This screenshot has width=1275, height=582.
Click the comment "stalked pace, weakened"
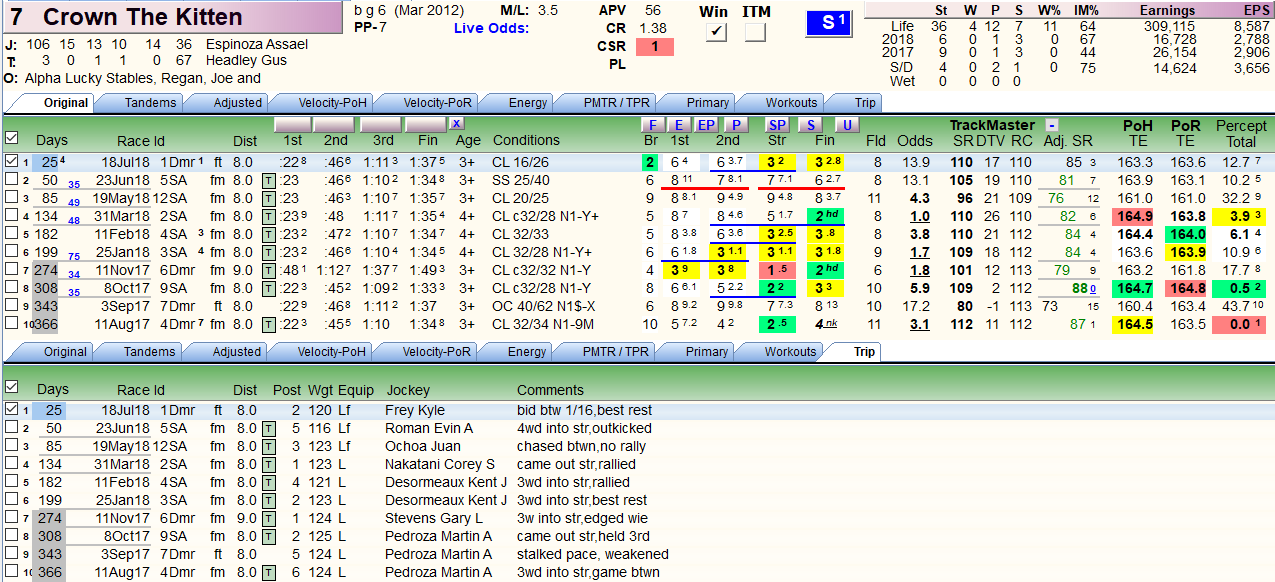pos(593,554)
